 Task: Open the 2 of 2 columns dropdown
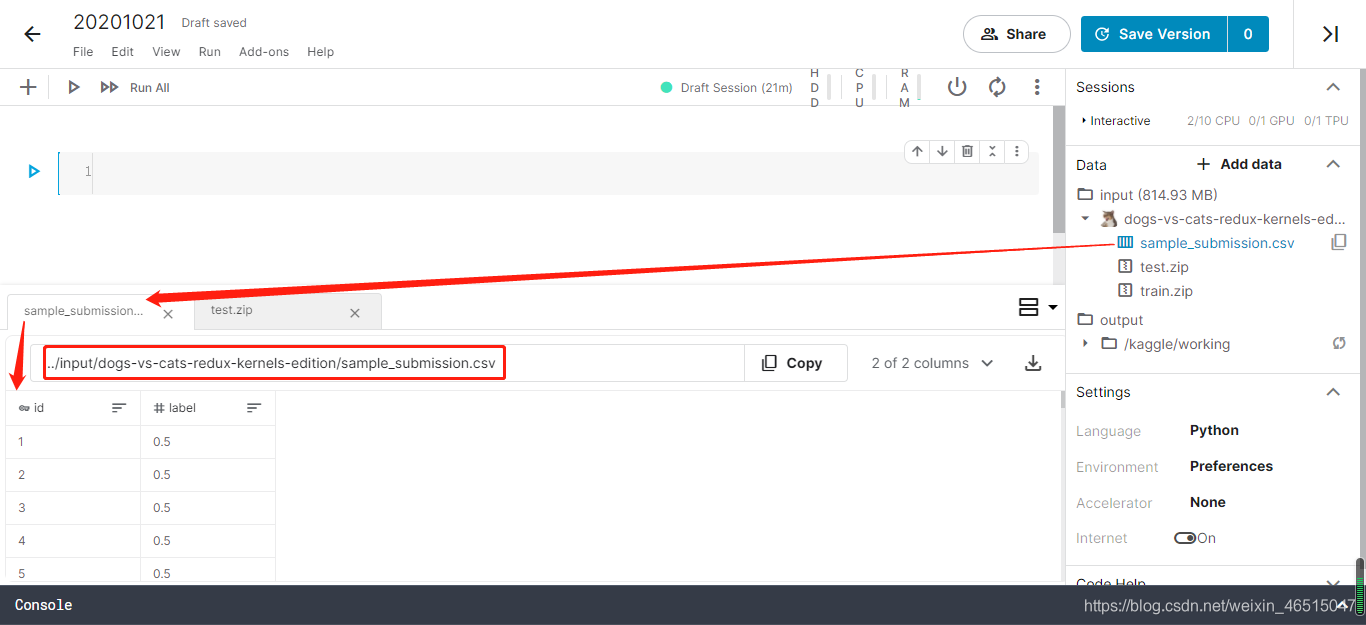(x=932, y=363)
